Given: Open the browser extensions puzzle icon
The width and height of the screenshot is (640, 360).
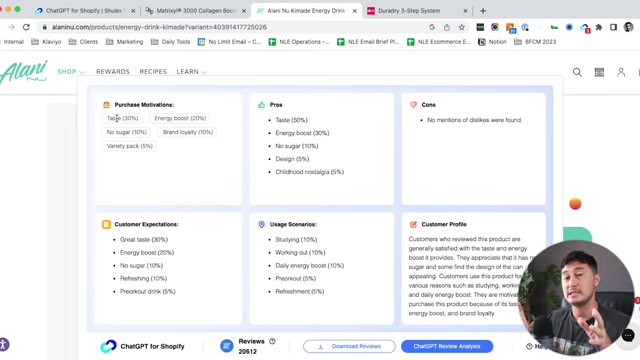Looking at the screenshot, I should 599,27.
